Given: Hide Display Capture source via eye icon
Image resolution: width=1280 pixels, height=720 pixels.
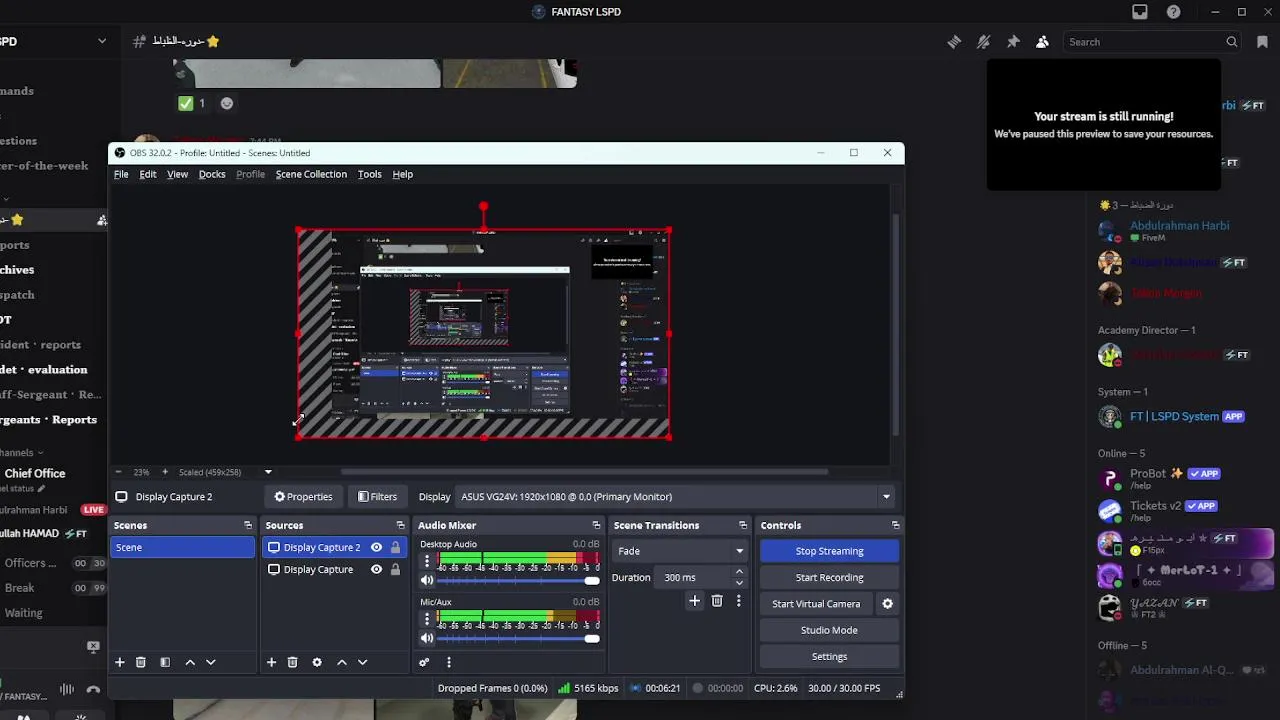Looking at the screenshot, I should click(x=376, y=569).
